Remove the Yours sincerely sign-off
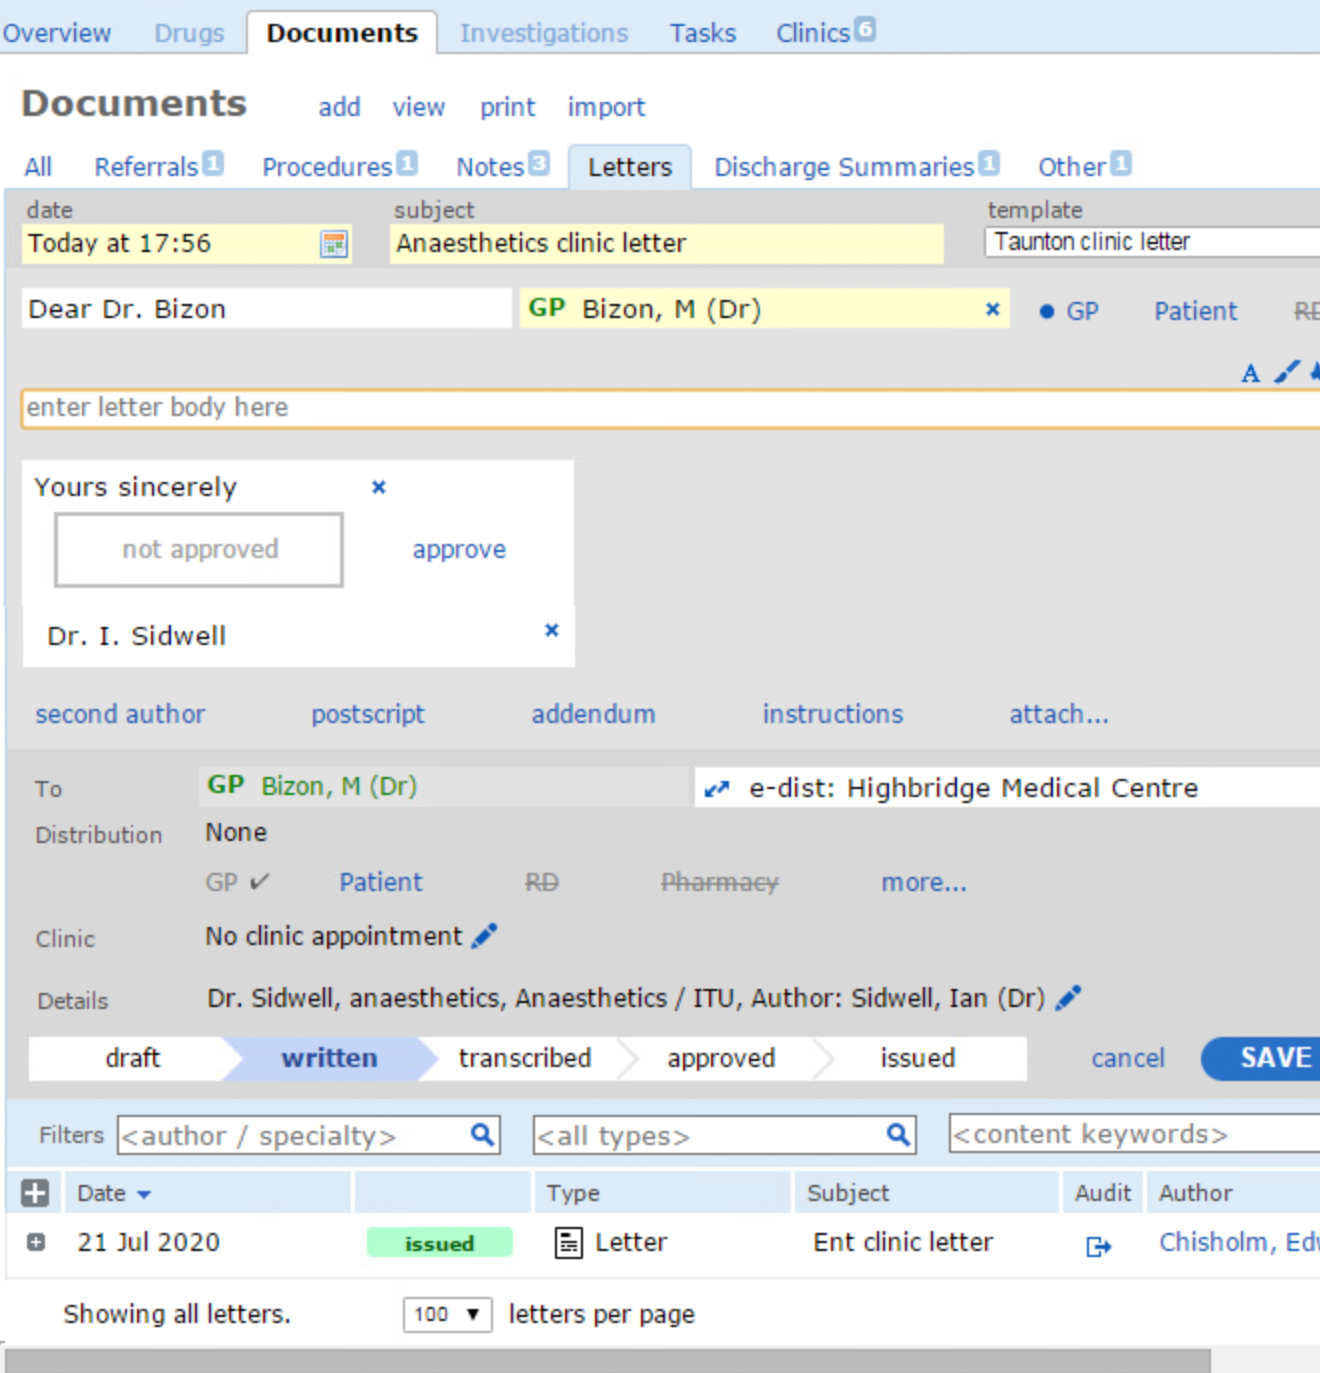The image size is (1320, 1373). [x=378, y=487]
